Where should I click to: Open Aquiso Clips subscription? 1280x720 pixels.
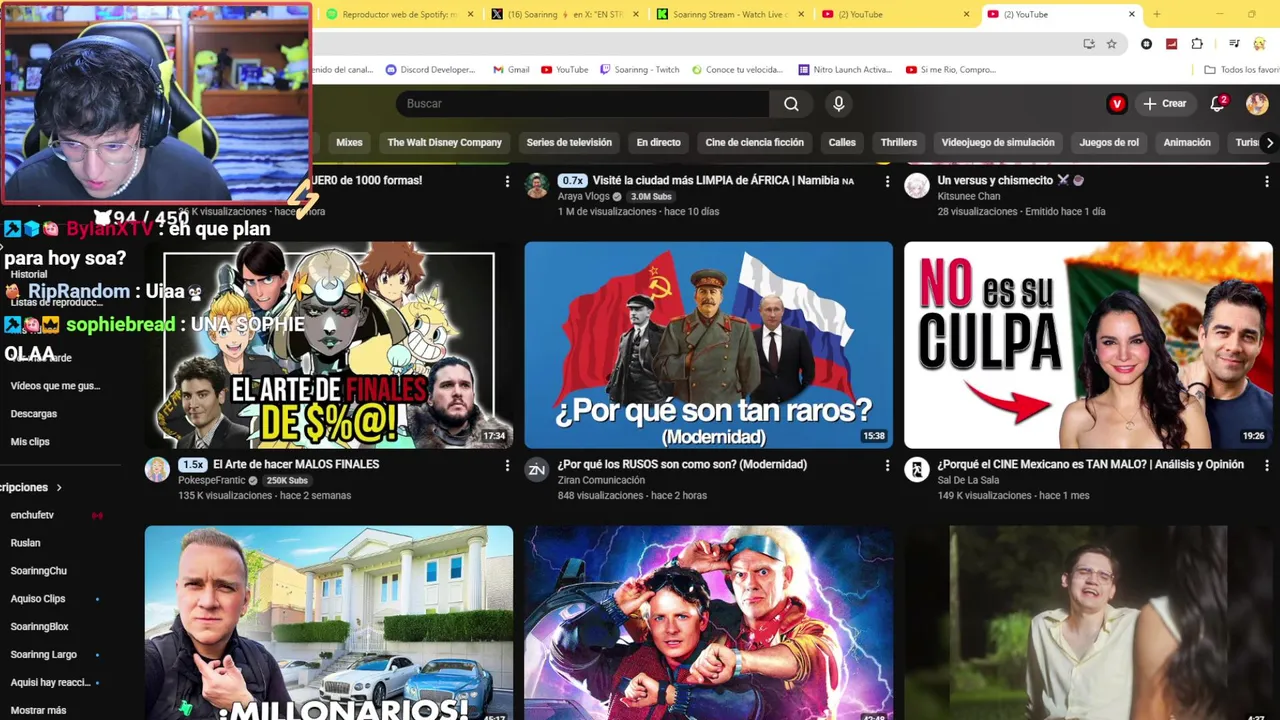(38, 599)
